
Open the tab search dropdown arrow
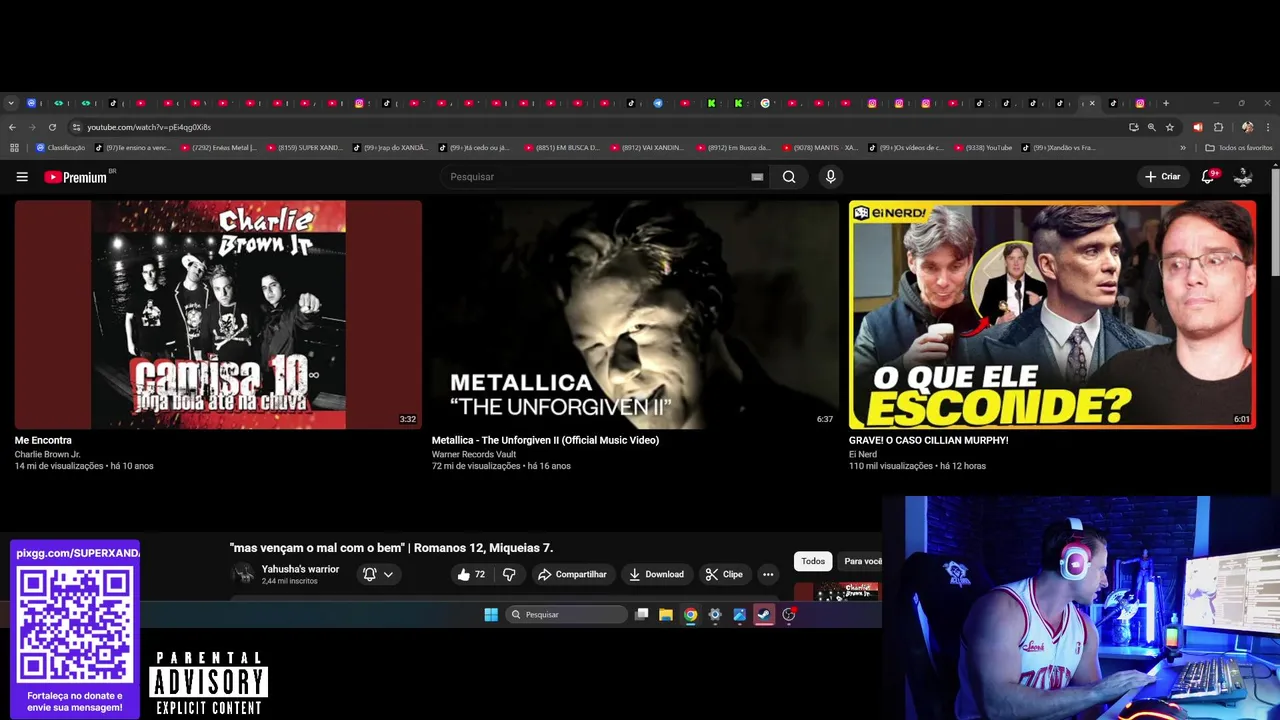click(11, 103)
